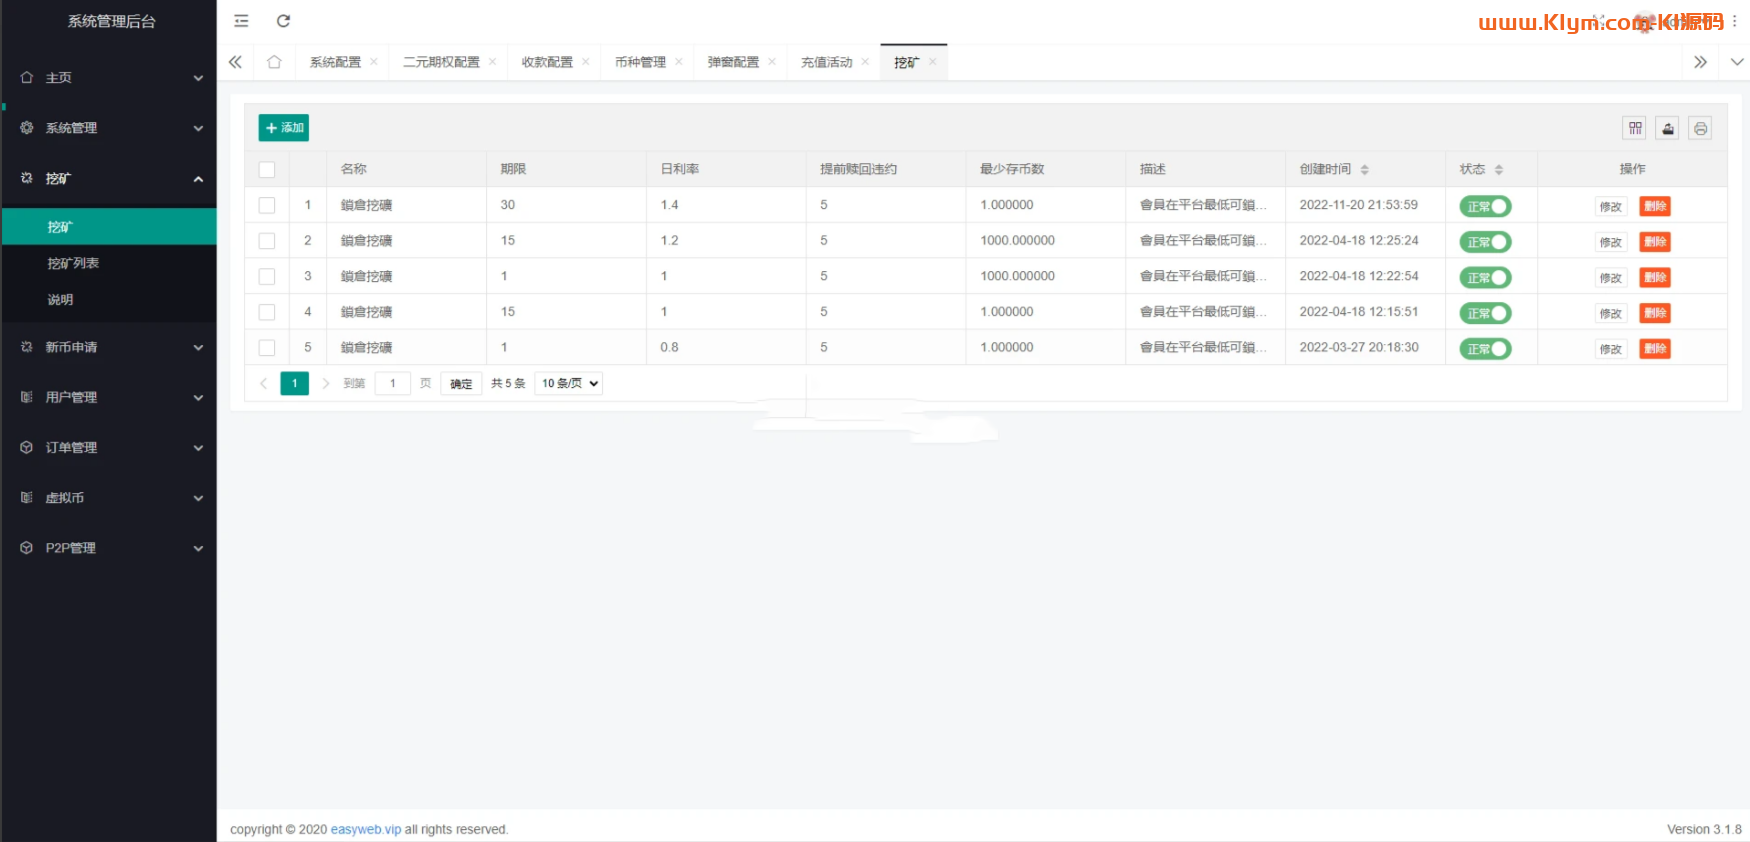Click the refresh icon in the top bar
The height and width of the screenshot is (842, 1750).
click(x=283, y=21)
